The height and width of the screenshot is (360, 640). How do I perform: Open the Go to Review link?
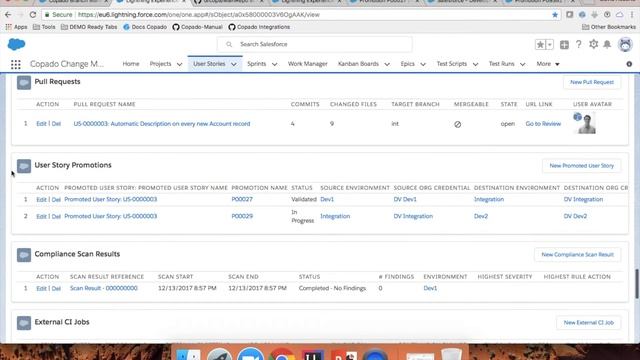click(543, 124)
